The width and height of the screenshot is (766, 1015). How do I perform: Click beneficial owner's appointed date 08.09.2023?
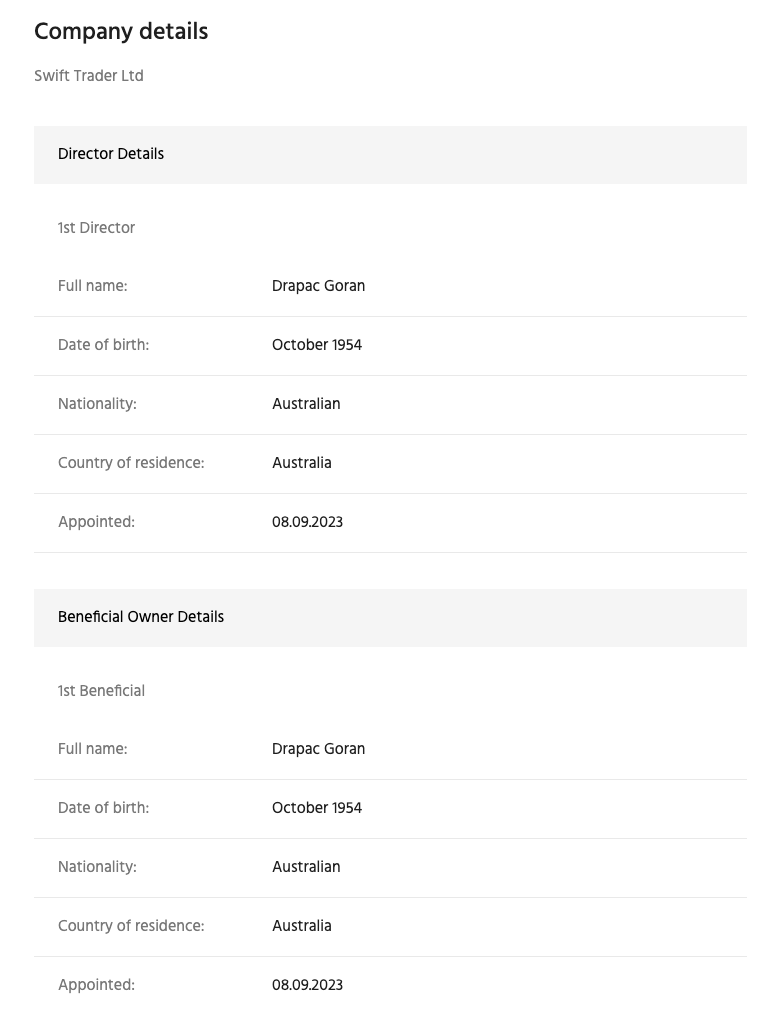308,985
